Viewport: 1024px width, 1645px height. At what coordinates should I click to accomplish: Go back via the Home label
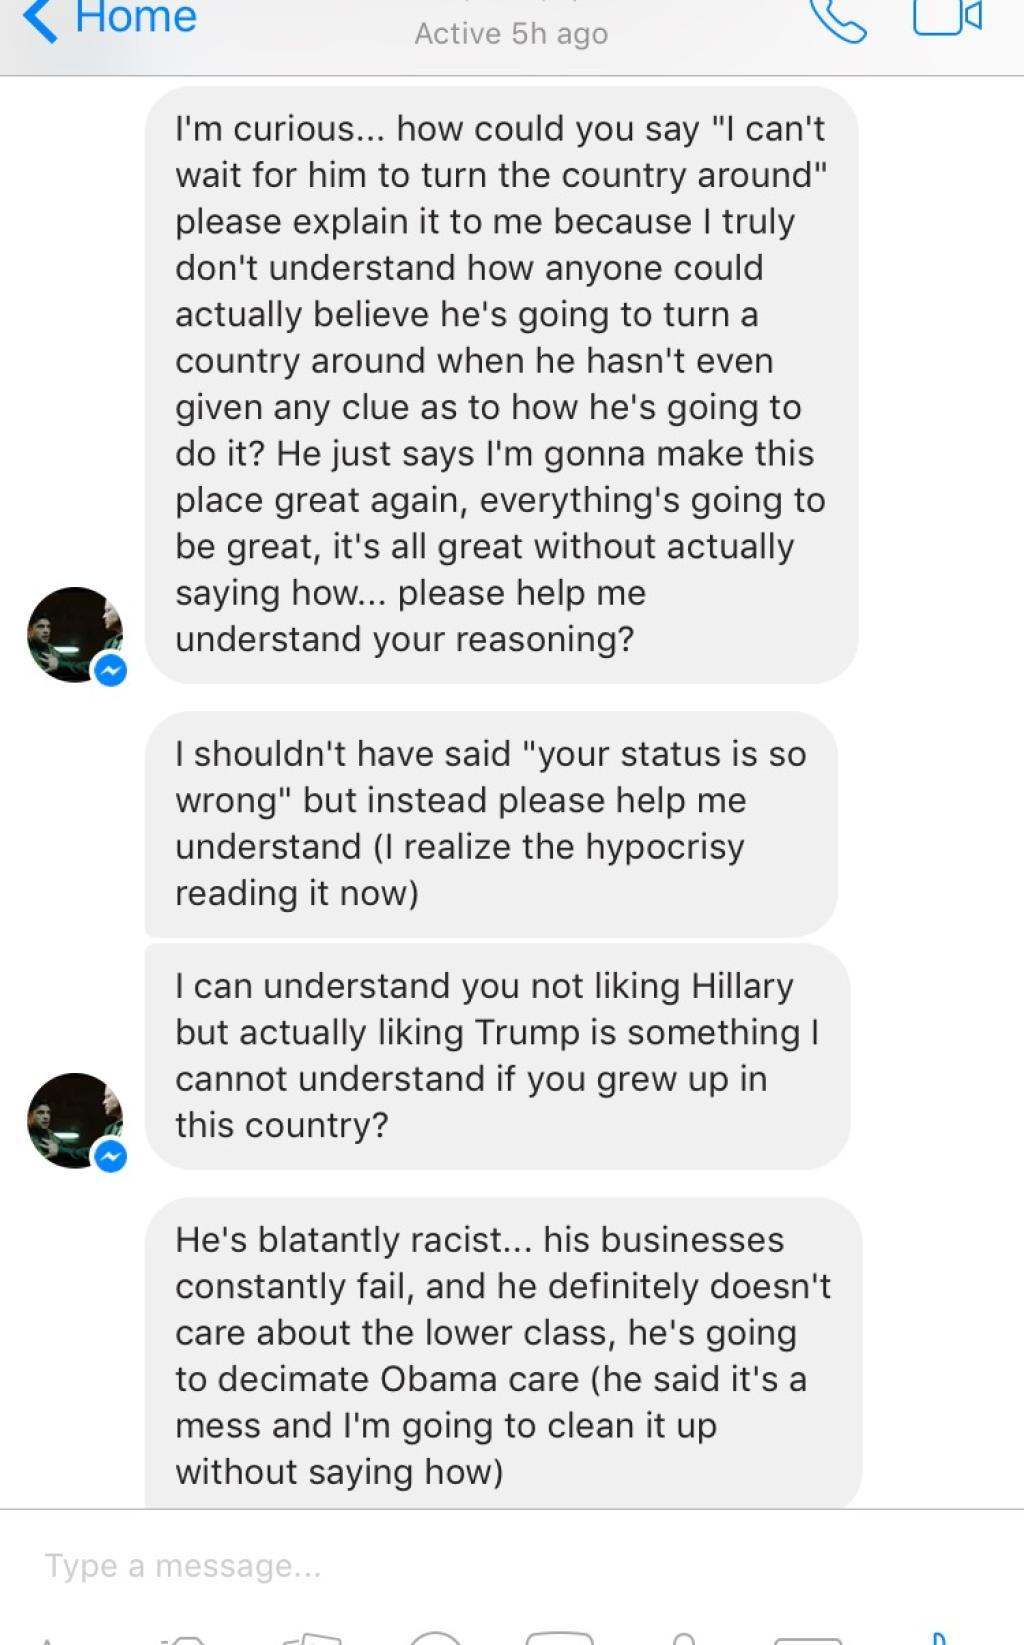point(136,17)
